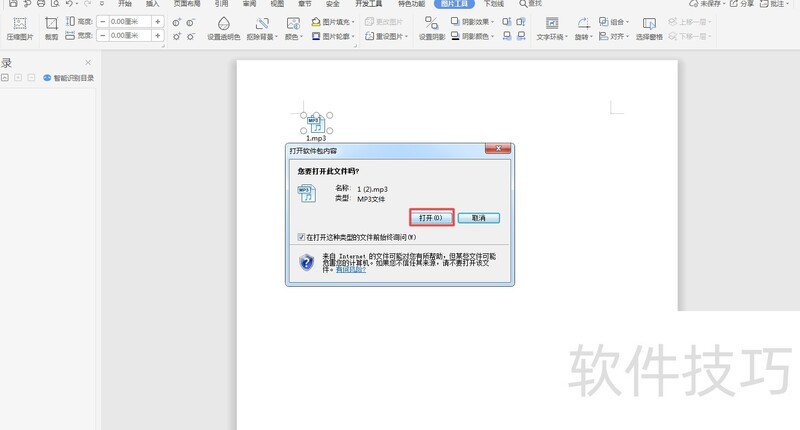Select the 裁剪 crop tool

pyautogui.click(x=51, y=24)
